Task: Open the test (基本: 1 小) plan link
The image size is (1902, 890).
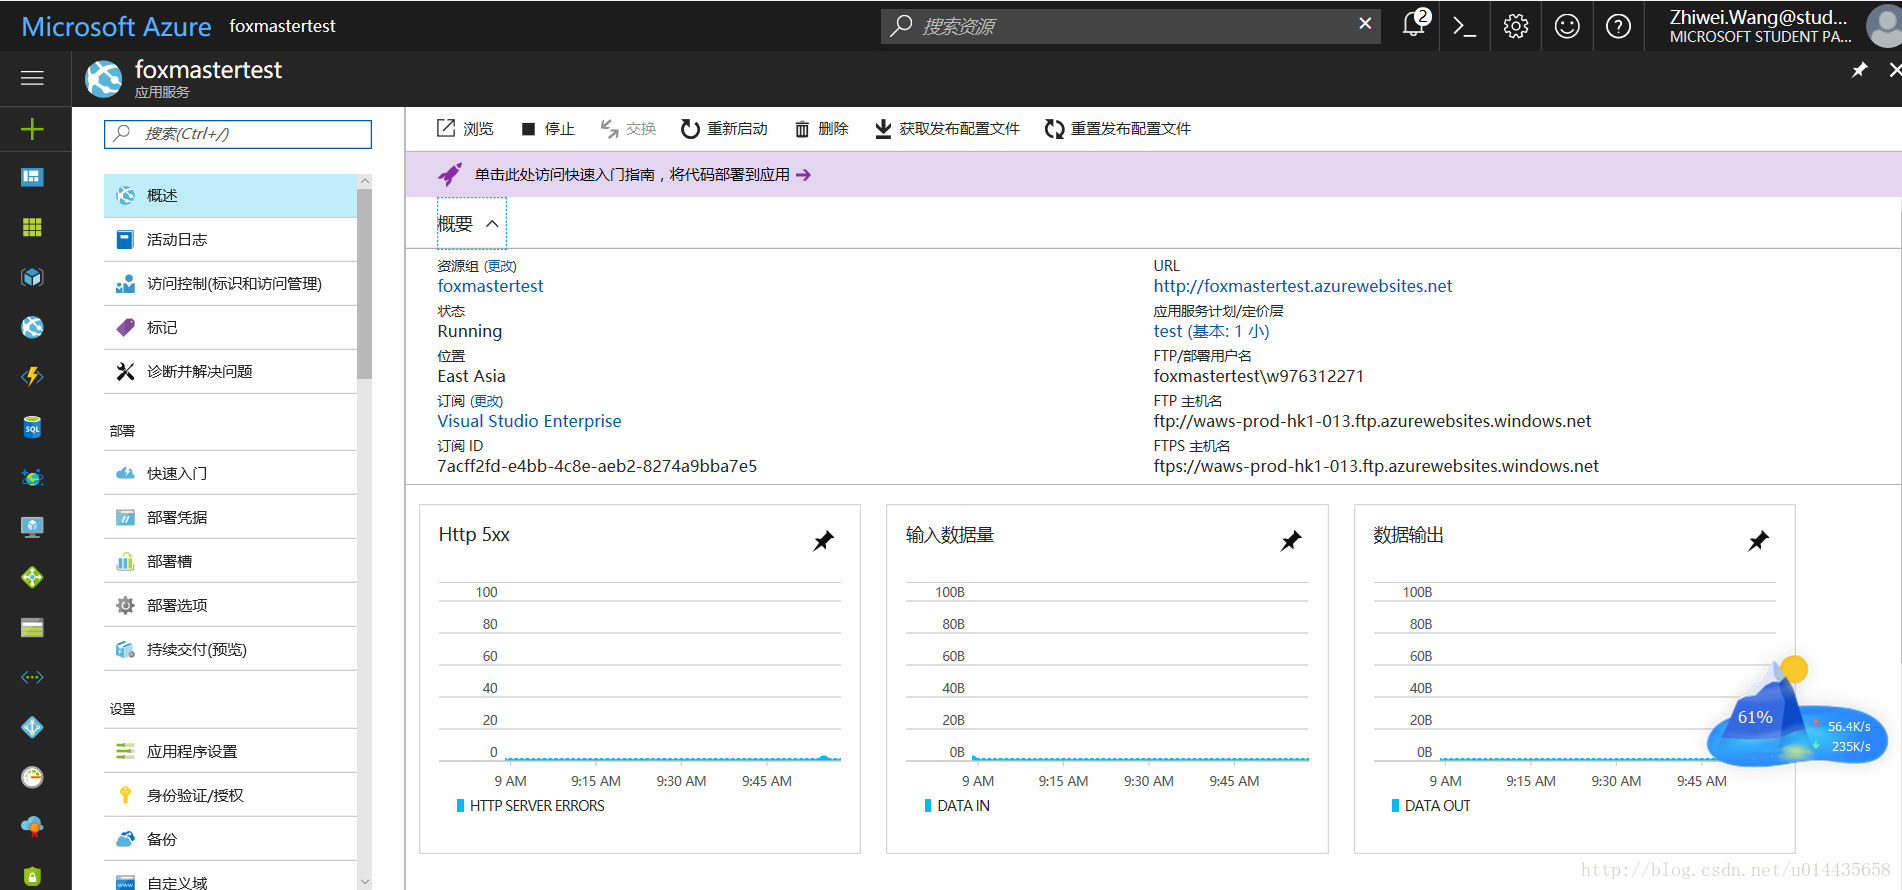Action: [1211, 331]
